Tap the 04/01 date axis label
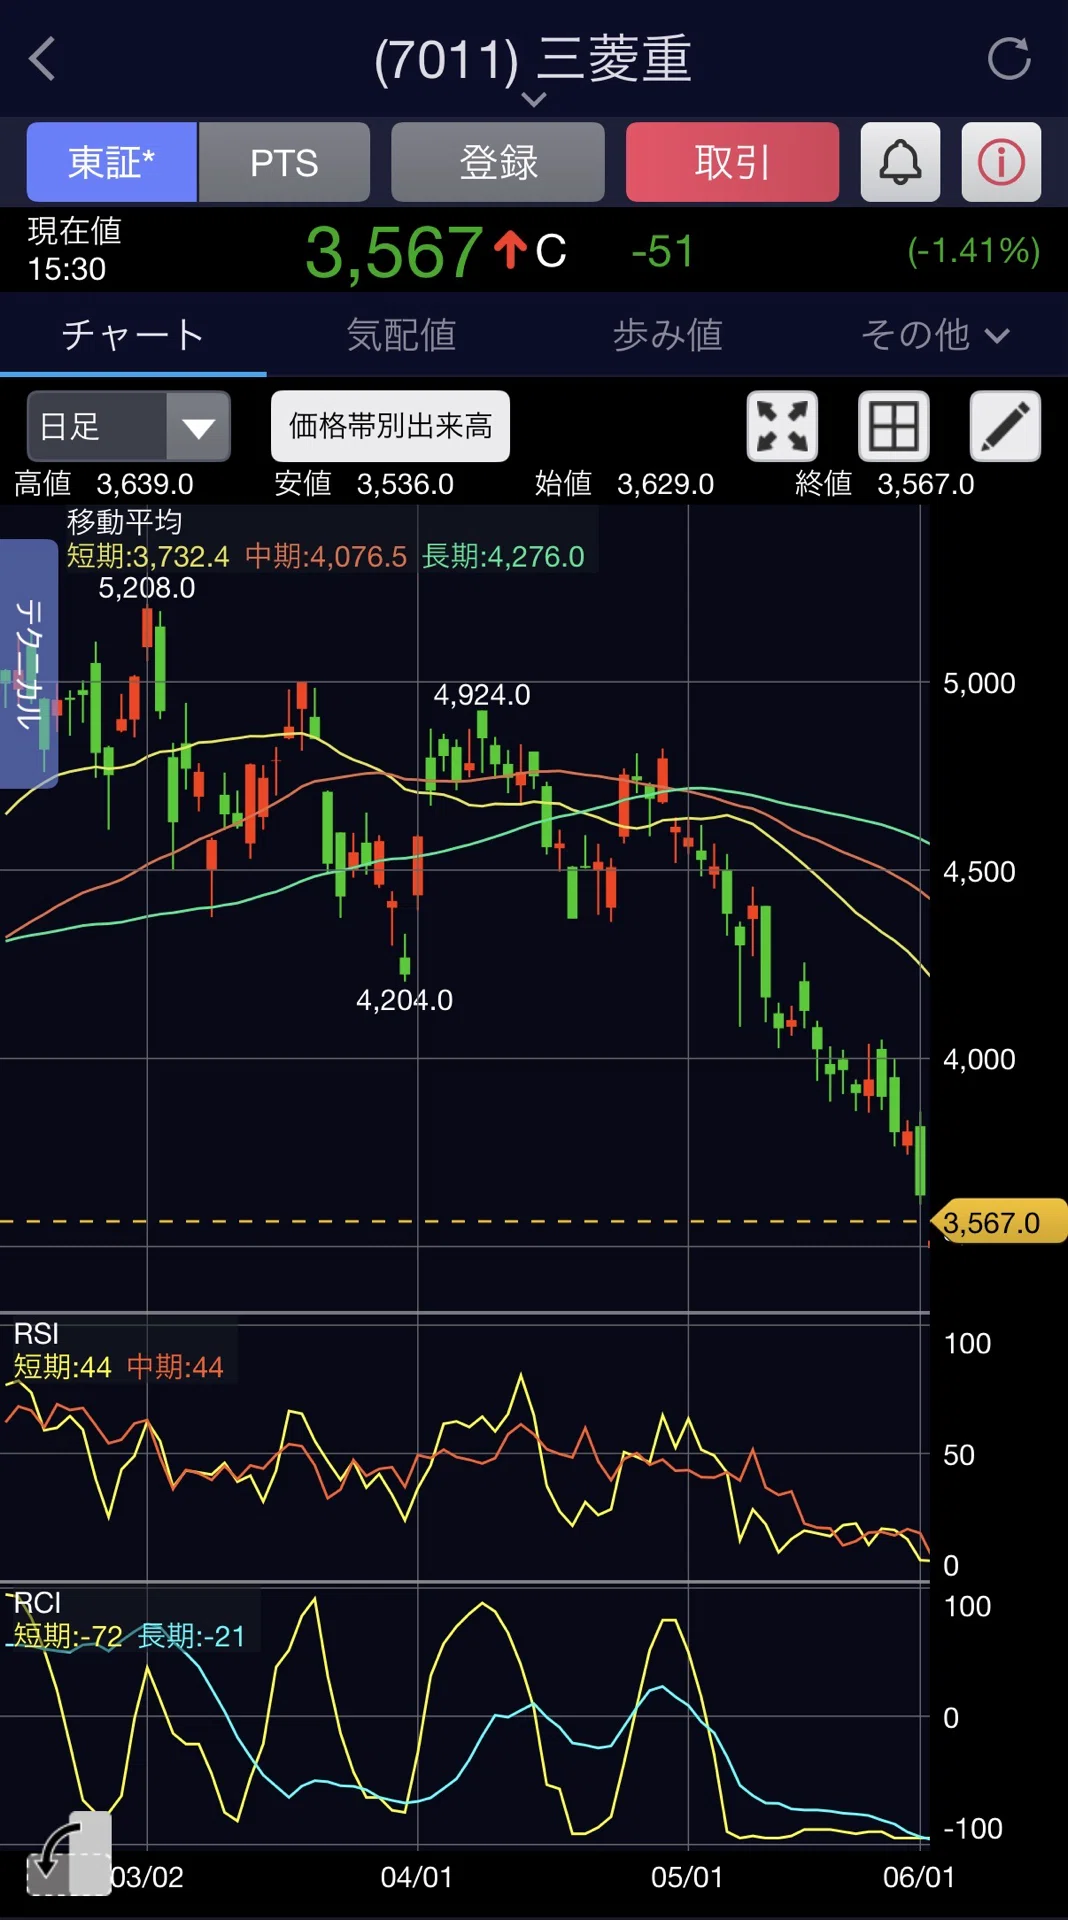 417,1877
